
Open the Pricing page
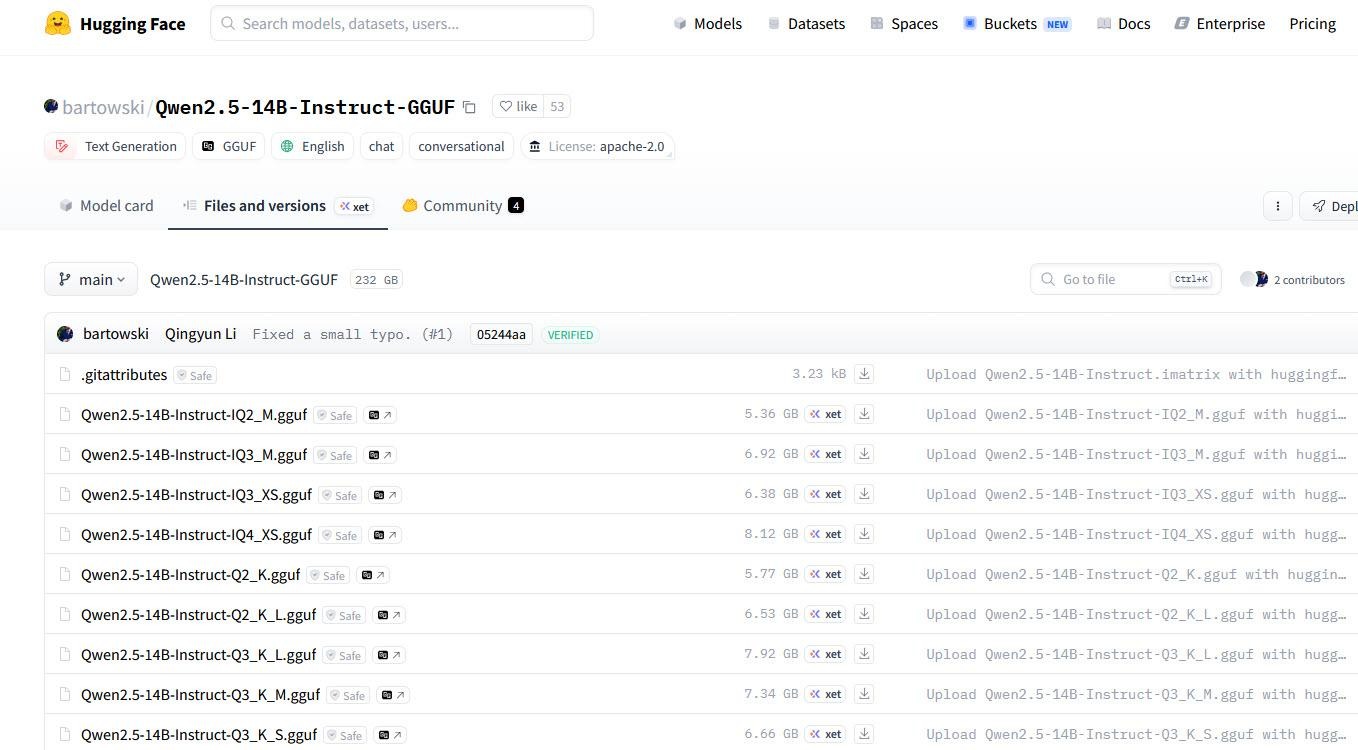click(1313, 24)
